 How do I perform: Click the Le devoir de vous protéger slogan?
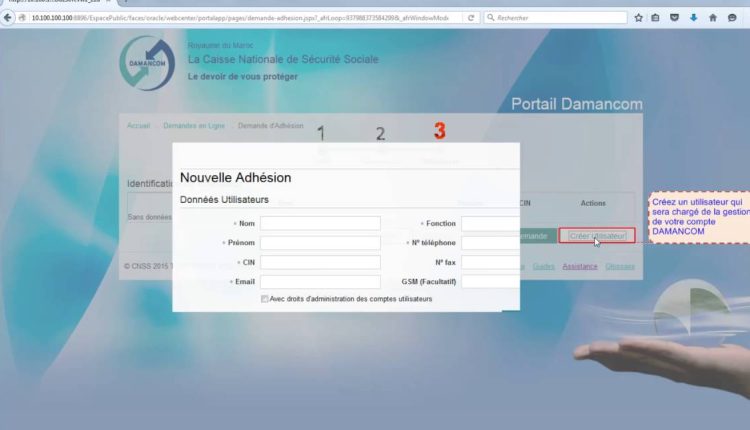click(243, 77)
